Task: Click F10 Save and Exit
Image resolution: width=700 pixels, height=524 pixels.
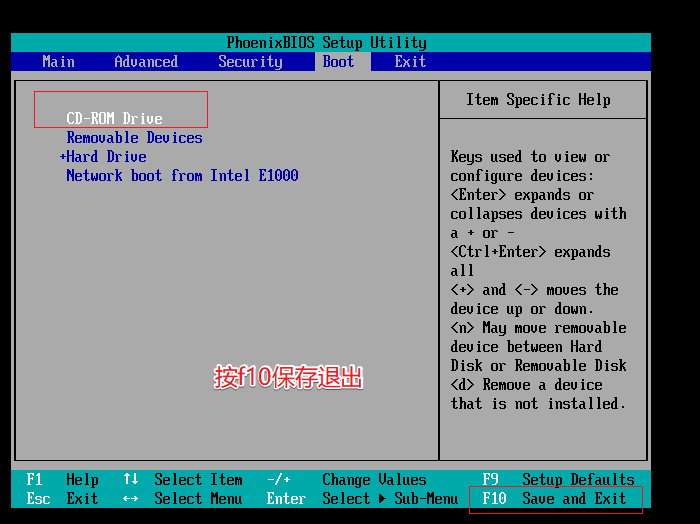Action: [x=554, y=499]
